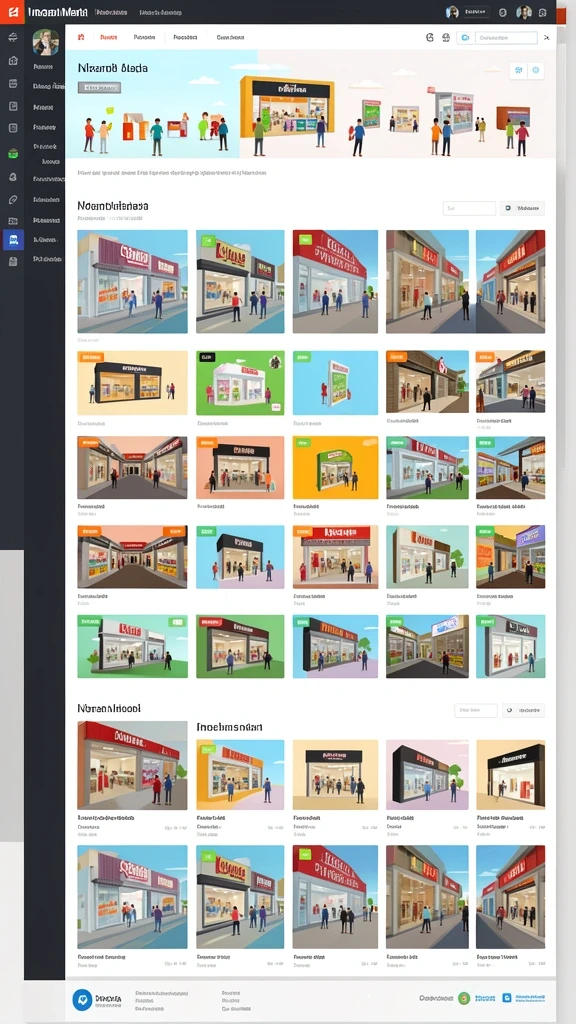
Task: Click the user avatar photo in the sidebar
Action: [x=46, y=43]
